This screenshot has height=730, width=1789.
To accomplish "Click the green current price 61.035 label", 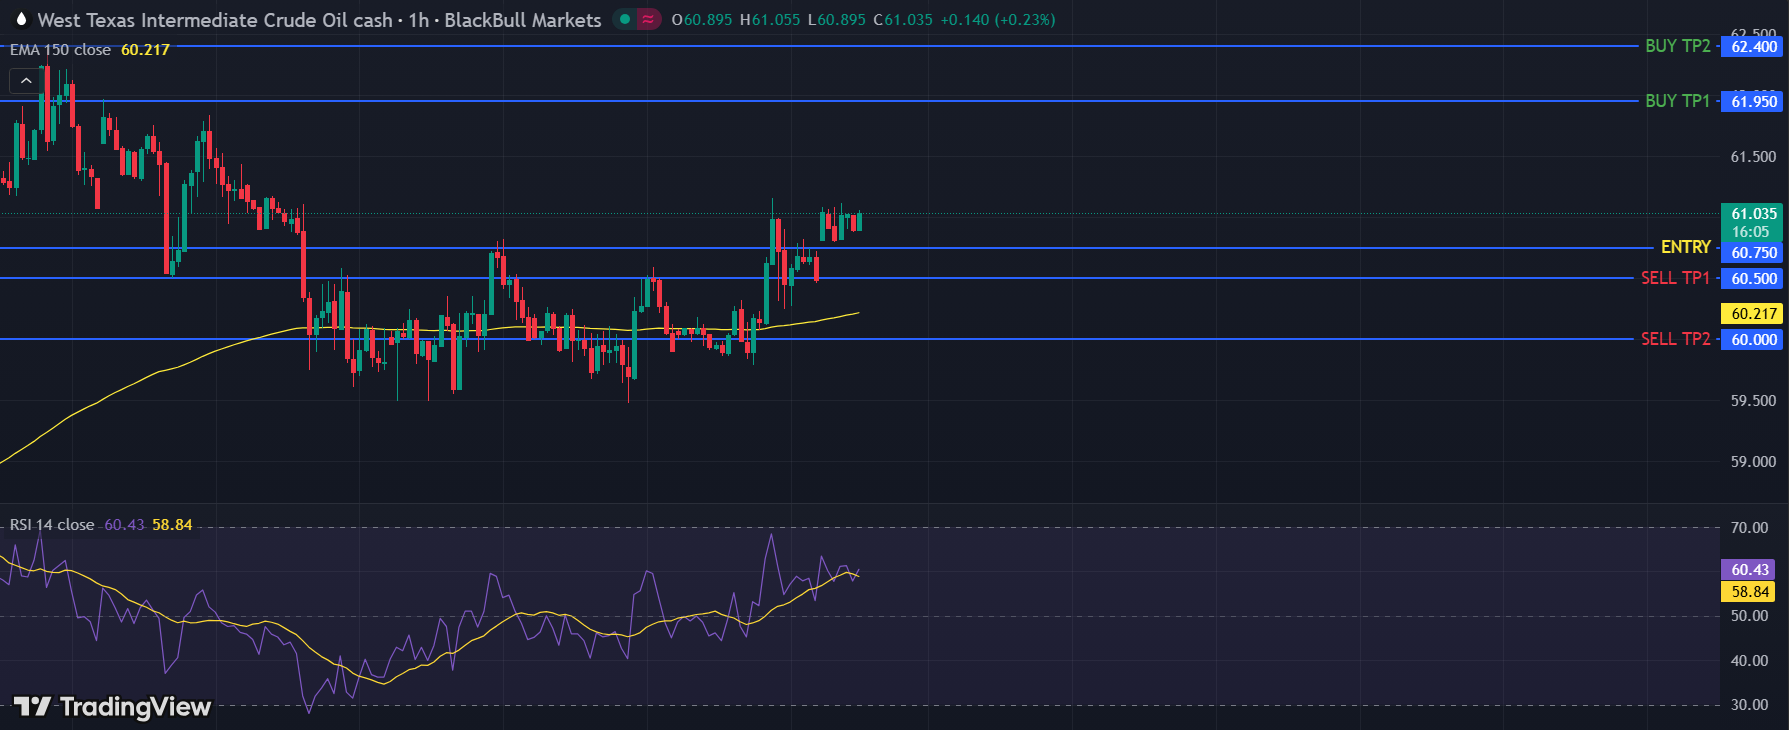I will pos(1753,214).
